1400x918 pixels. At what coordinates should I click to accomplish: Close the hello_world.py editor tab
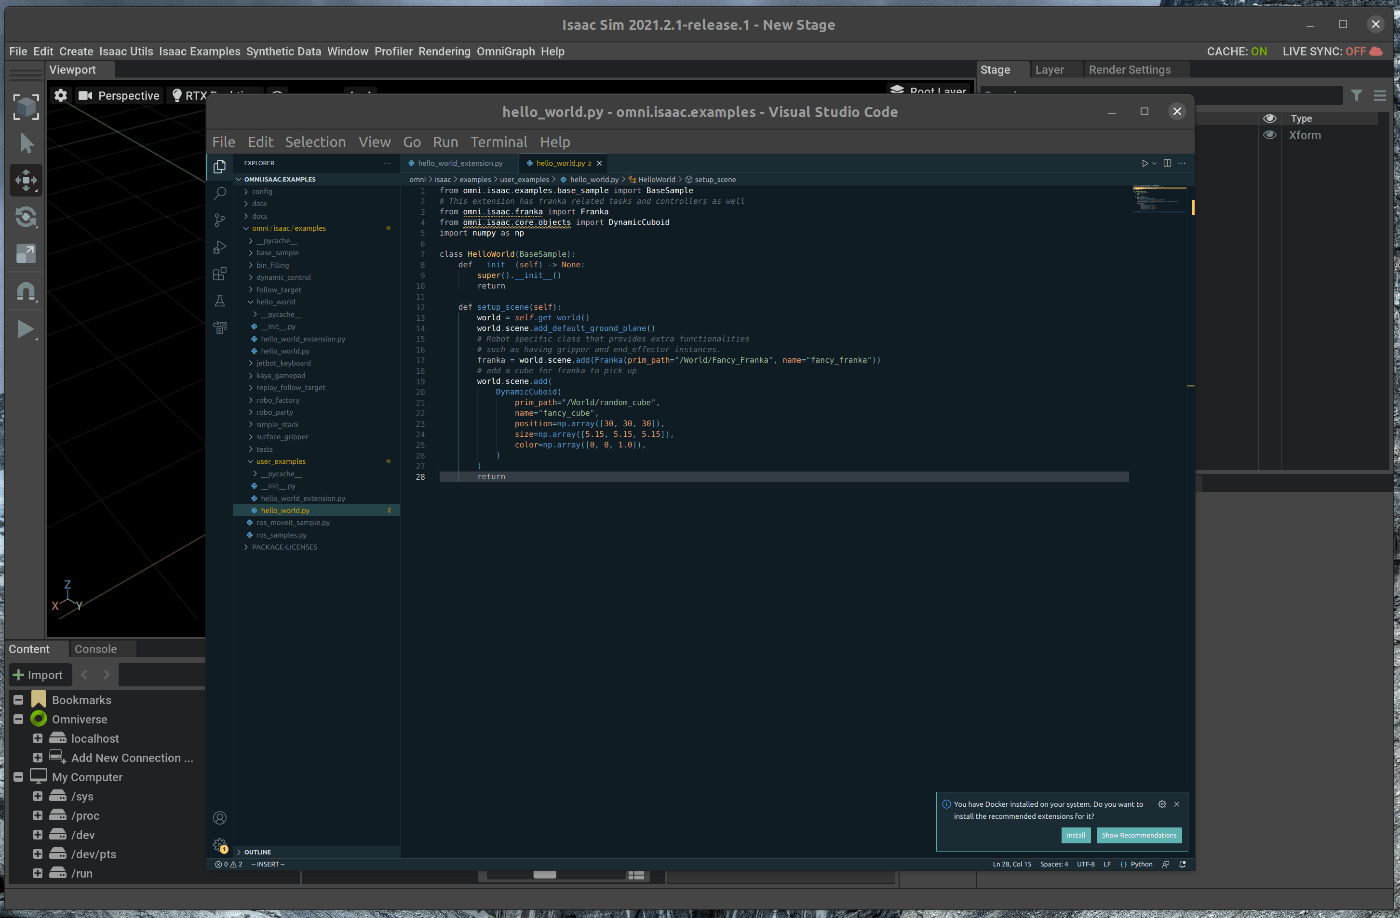point(600,163)
